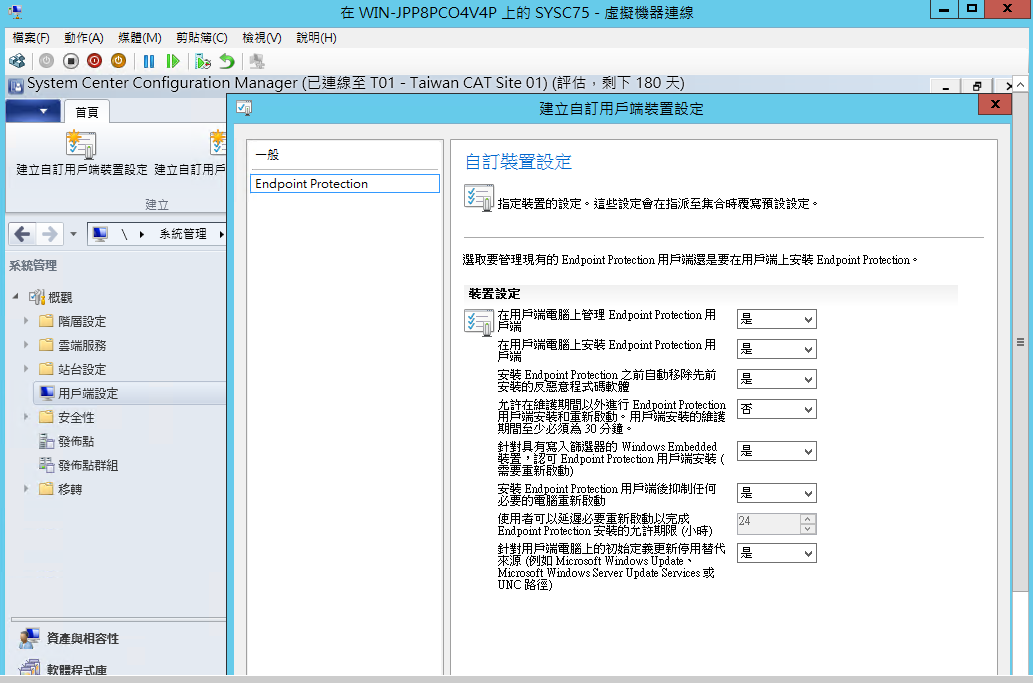Open the blue application menu dropdown
Viewport: 1033px width, 683px height.
(x=33, y=111)
